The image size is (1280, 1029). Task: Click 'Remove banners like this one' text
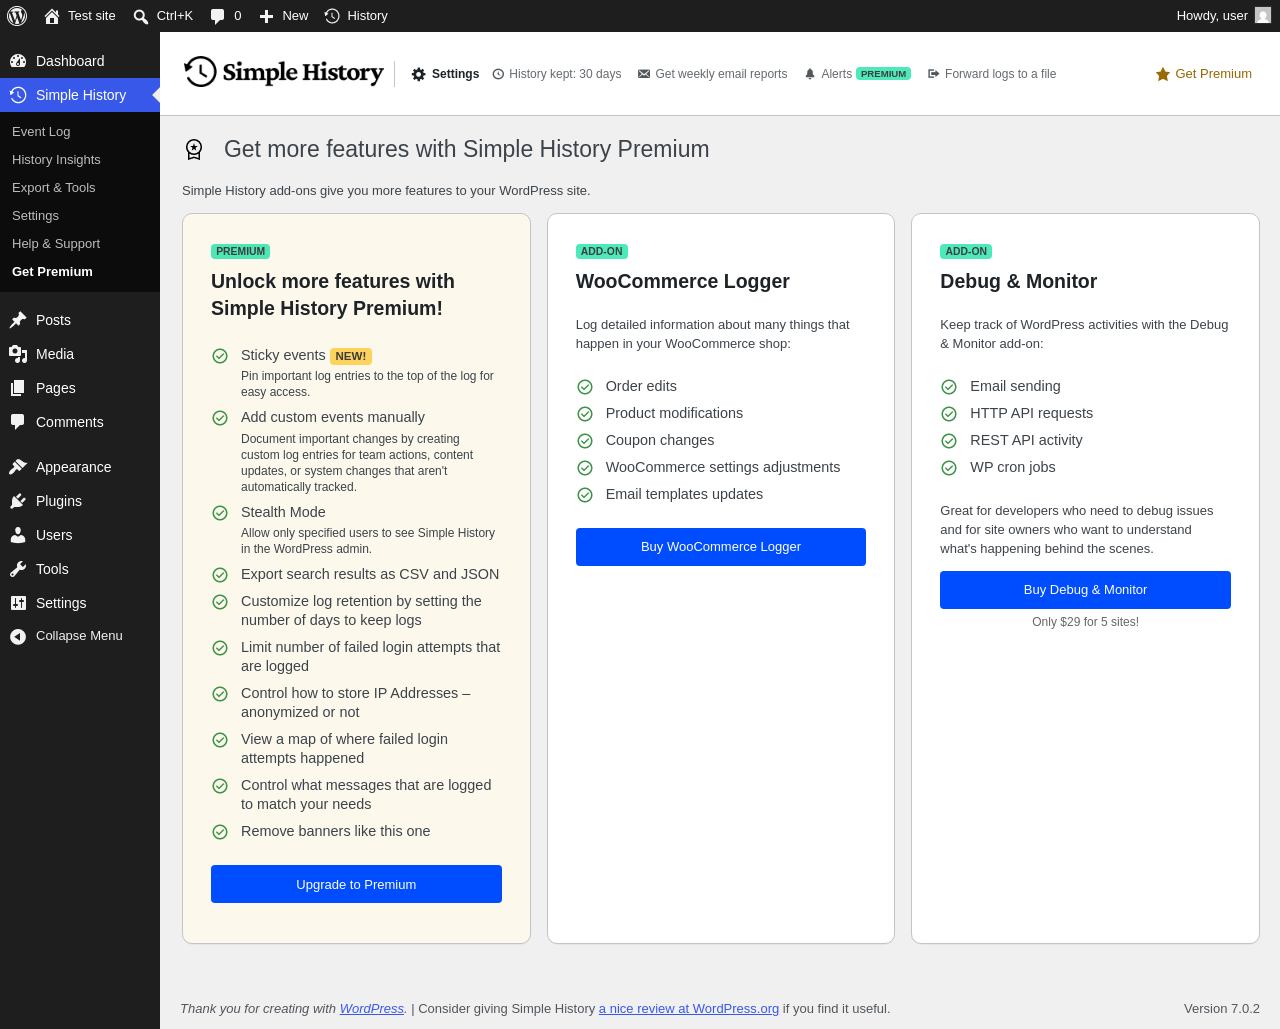point(336,831)
